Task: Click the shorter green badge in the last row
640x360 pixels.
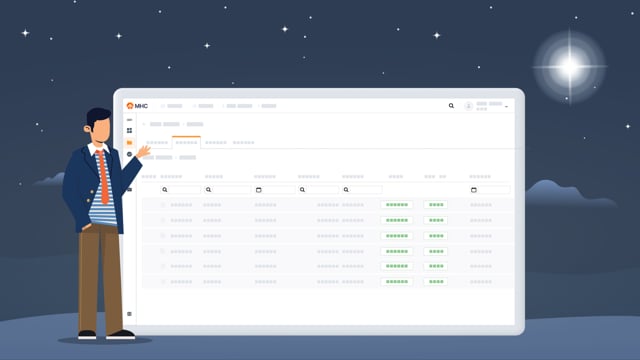Action: tap(436, 282)
